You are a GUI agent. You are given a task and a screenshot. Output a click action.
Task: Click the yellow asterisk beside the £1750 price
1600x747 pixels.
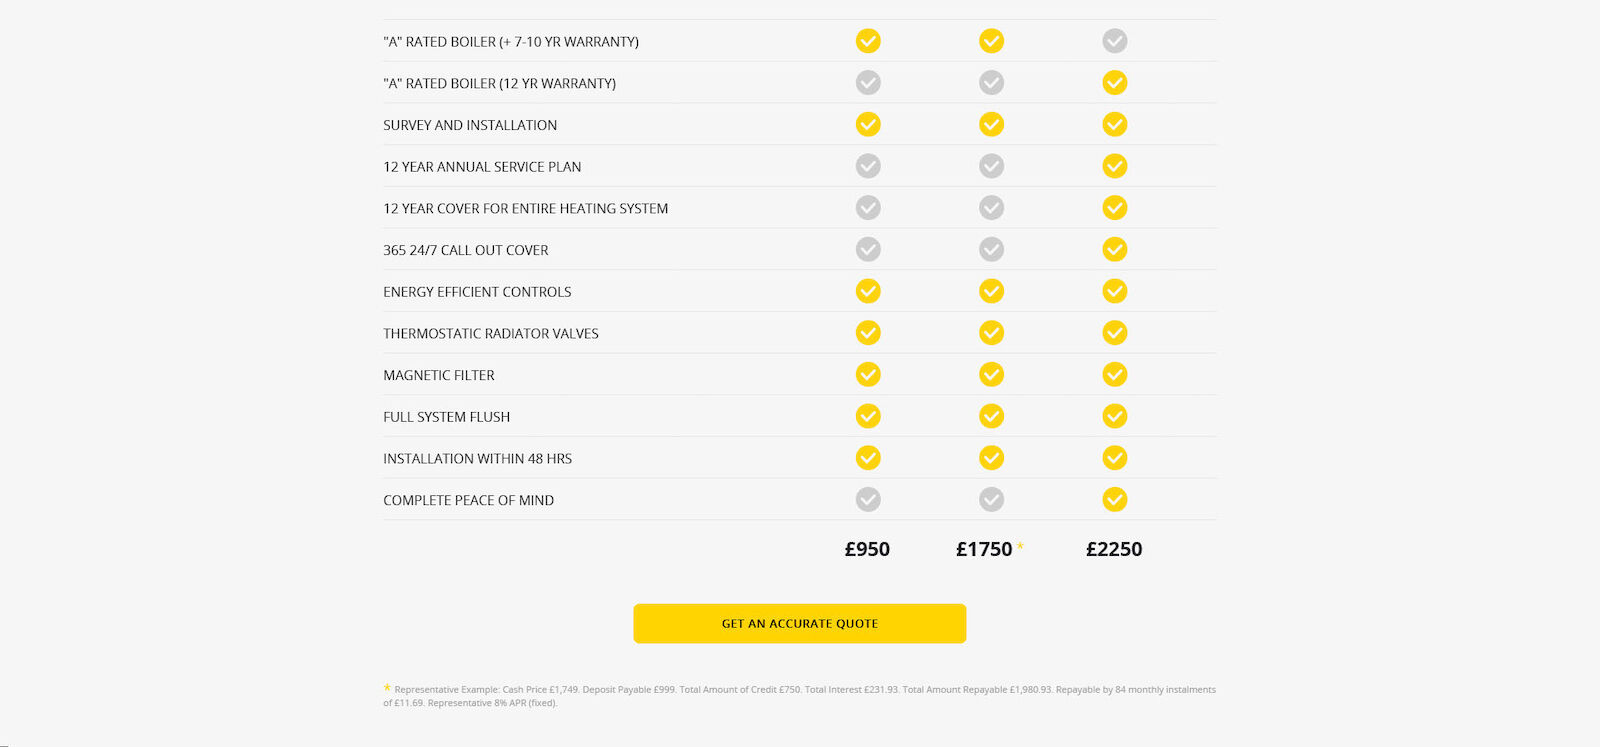[x=1020, y=546]
